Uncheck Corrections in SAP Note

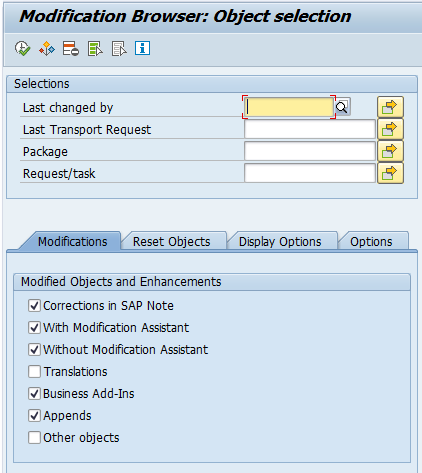coord(34,305)
